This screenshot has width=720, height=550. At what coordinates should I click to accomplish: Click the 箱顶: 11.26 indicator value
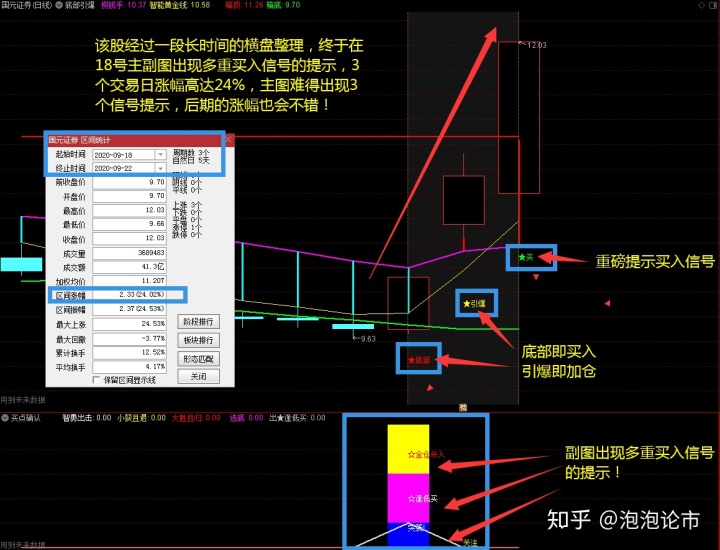click(x=244, y=6)
